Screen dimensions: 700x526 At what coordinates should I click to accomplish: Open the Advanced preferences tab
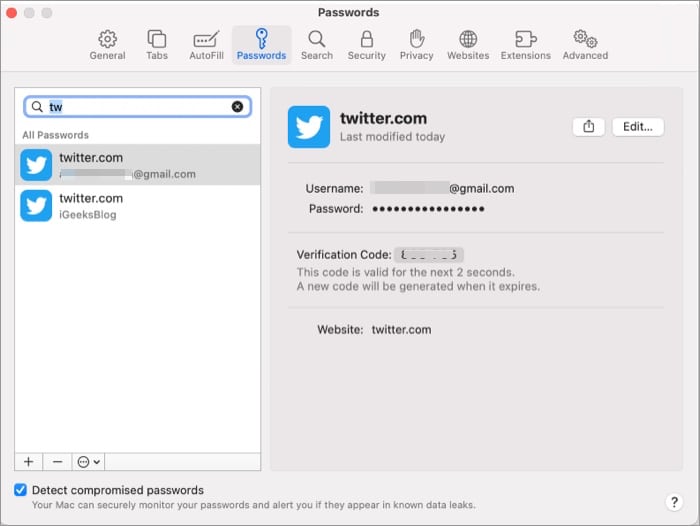(585, 45)
